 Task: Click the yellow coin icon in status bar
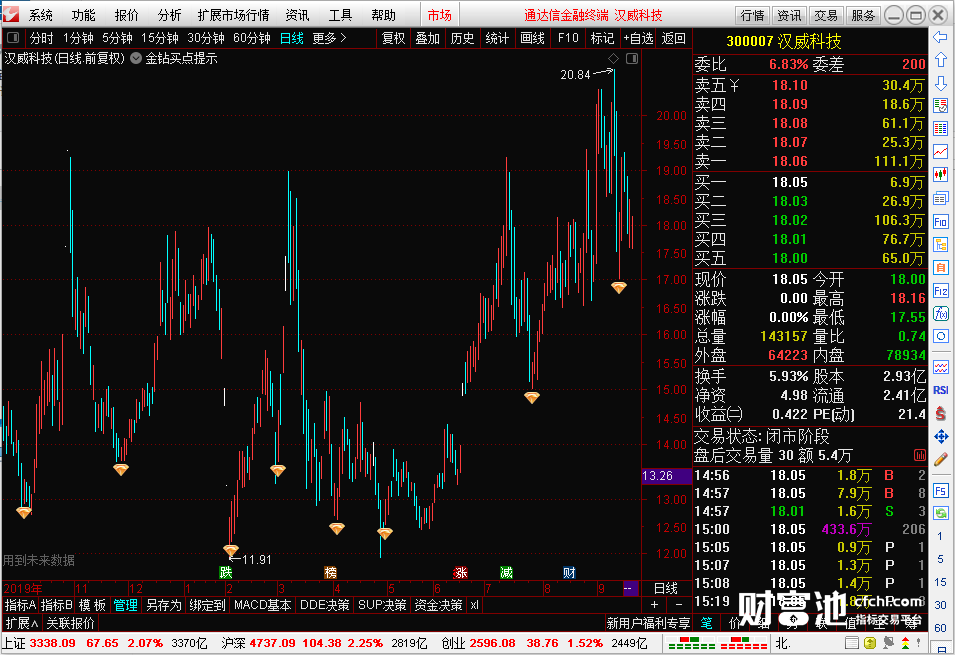tap(870, 643)
